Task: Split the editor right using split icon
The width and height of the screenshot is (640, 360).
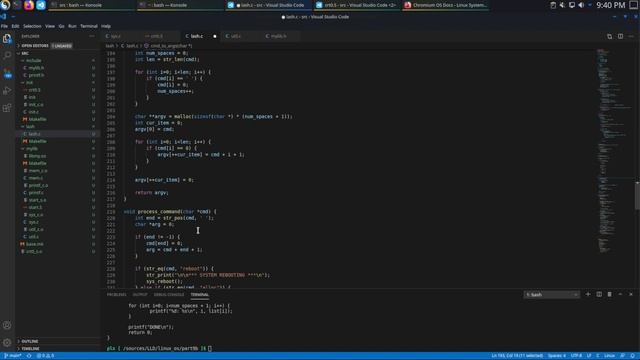Action: click(x=620, y=36)
